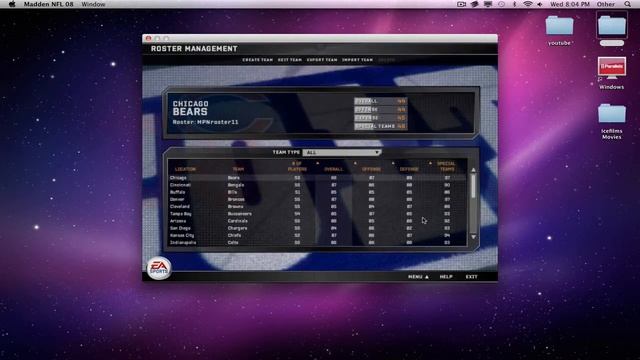
Task: Sort by Team column header
Action: point(238,169)
